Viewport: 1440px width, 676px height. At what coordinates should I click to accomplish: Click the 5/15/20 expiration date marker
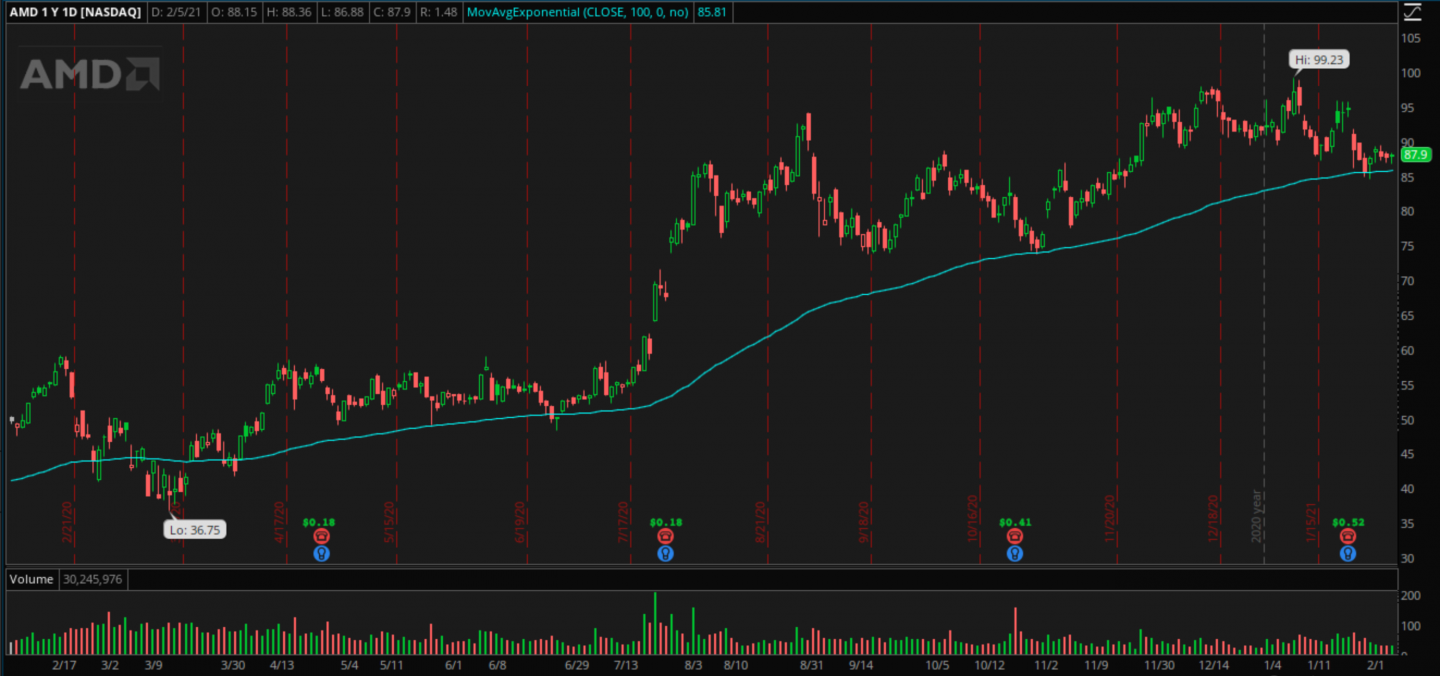coord(390,520)
